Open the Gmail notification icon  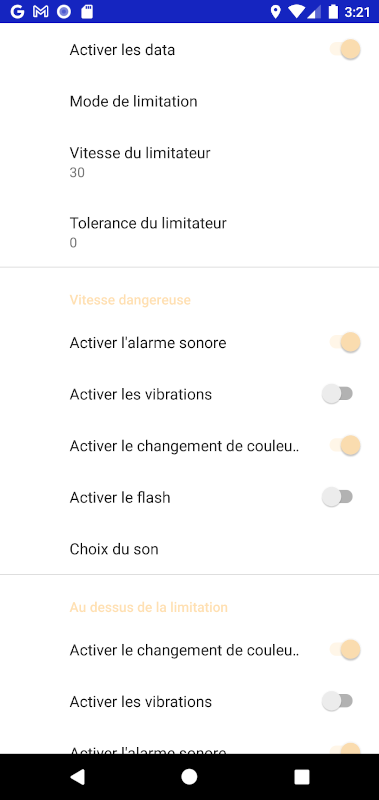pos(40,12)
